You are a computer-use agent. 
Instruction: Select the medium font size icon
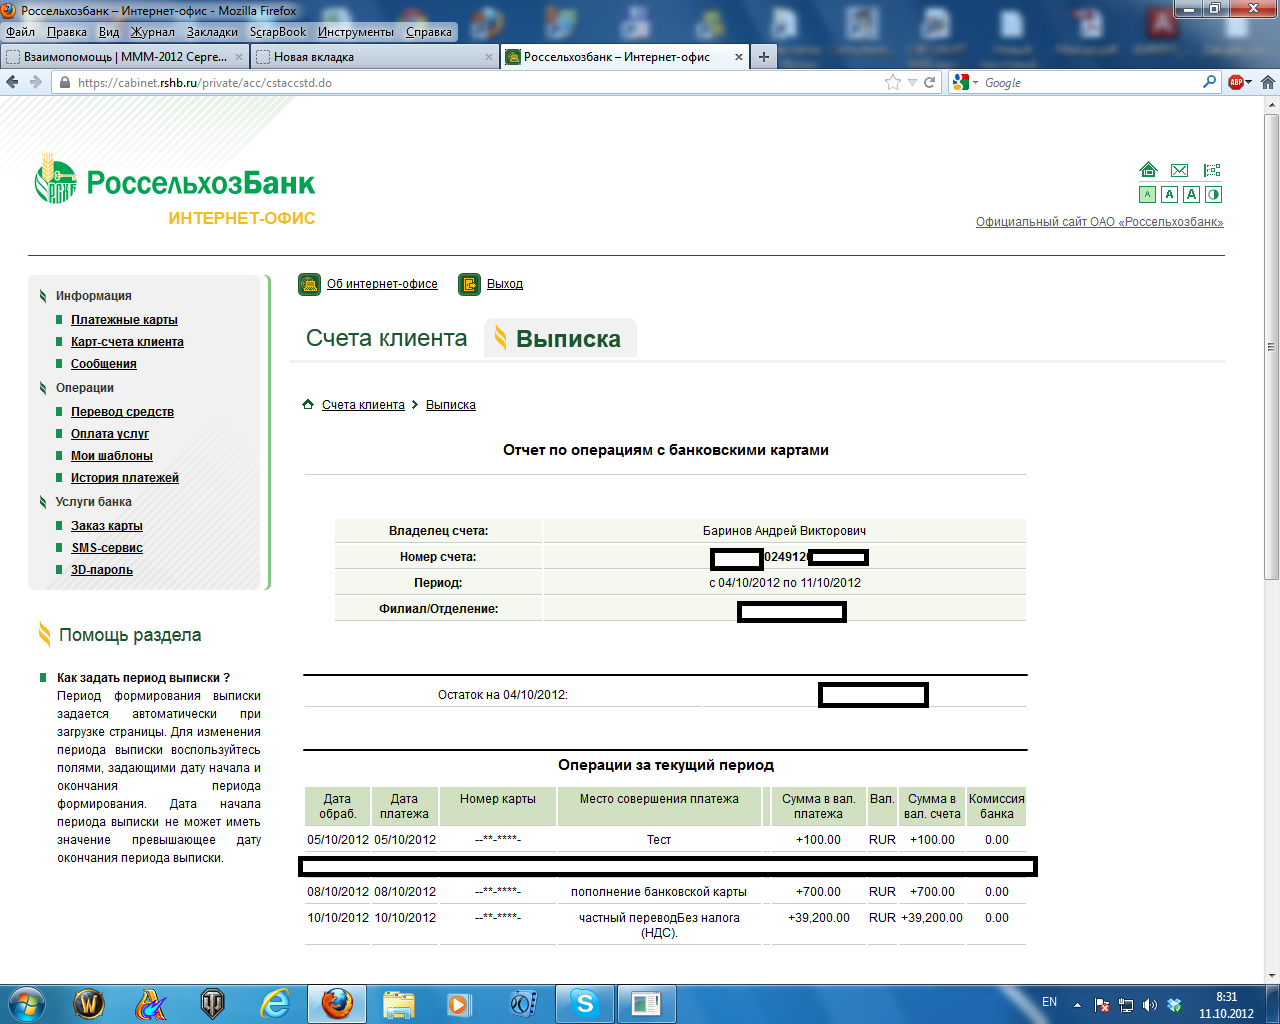(1169, 195)
